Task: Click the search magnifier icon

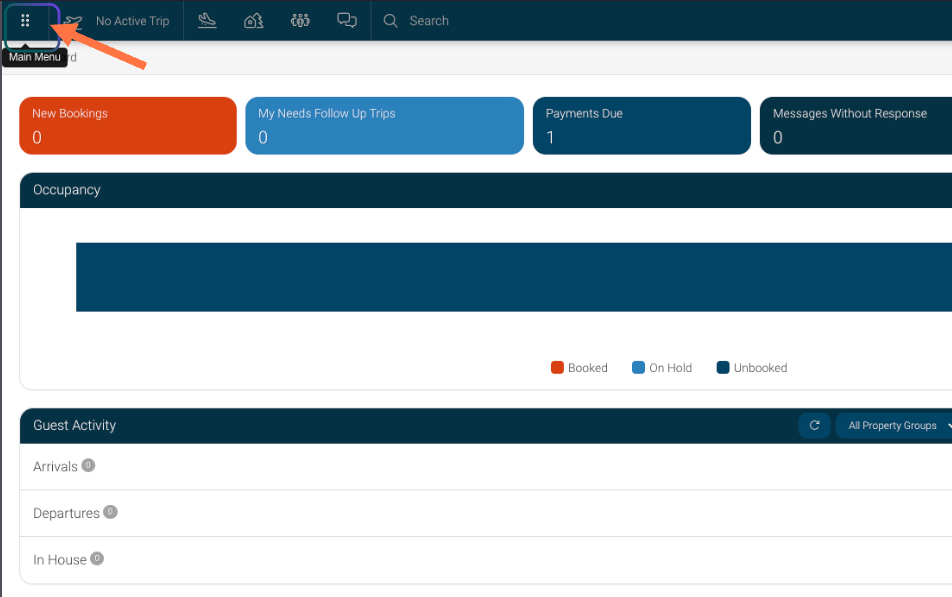Action: [390, 21]
